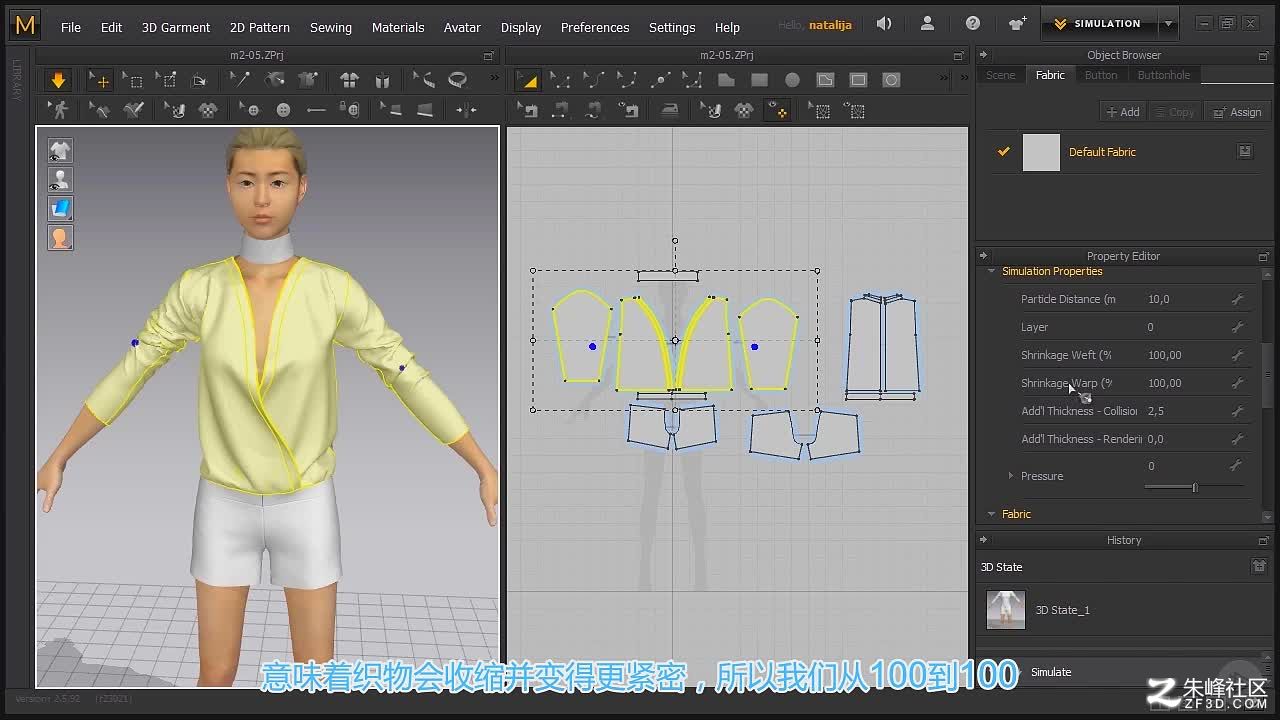Toggle the highlighted eye-with-dots display icon
This screenshot has height=720, width=1280.
(776, 110)
